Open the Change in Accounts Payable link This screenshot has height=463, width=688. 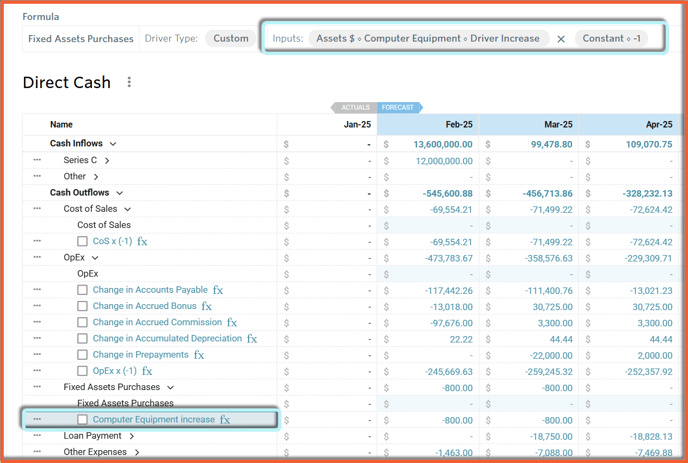150,290
